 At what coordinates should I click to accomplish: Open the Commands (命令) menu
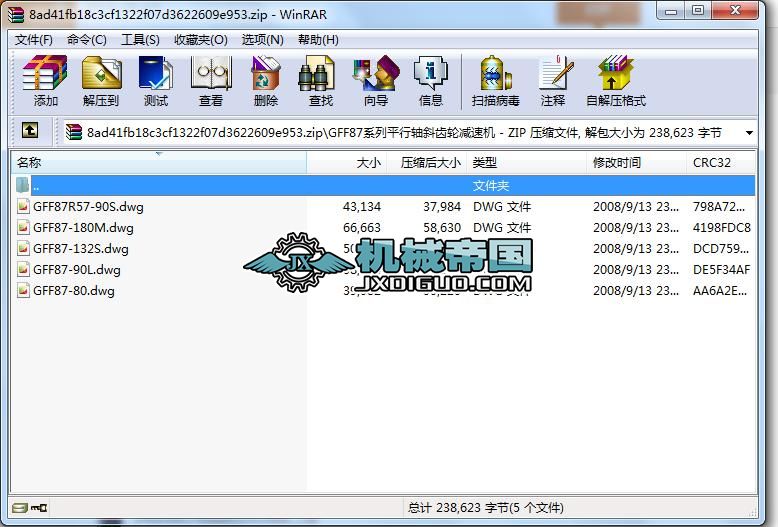click(87, 40)
